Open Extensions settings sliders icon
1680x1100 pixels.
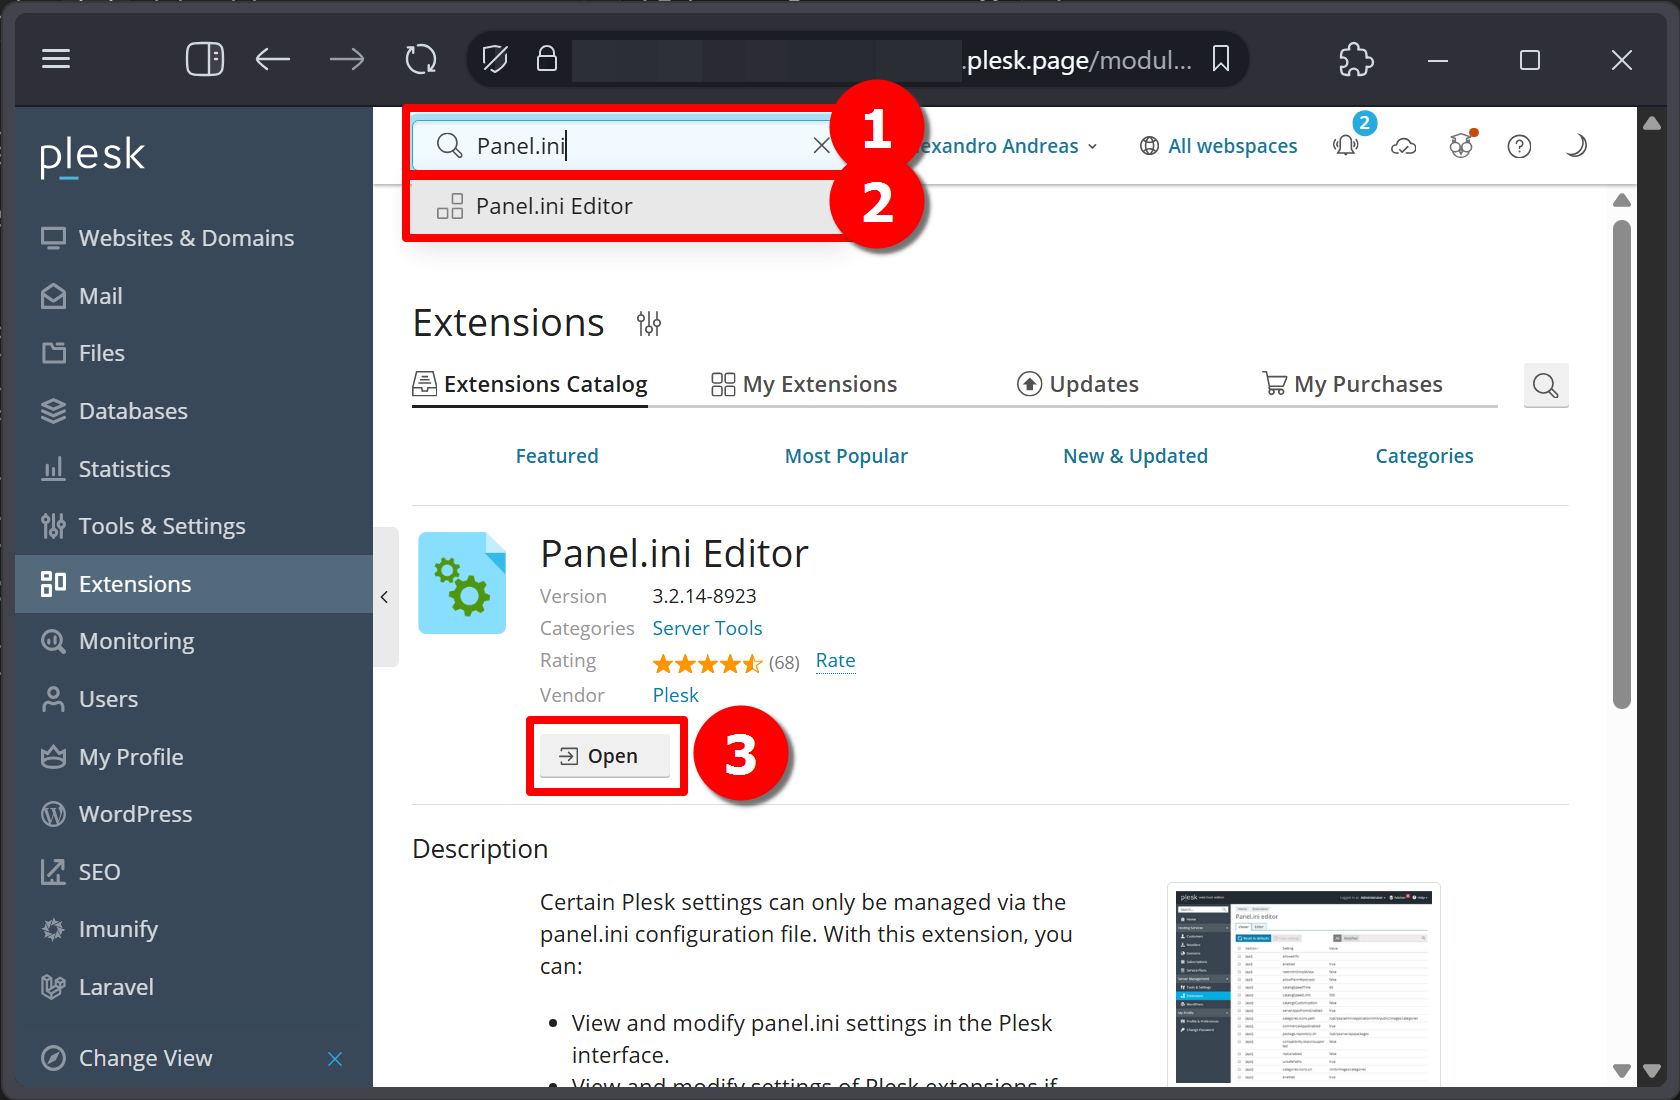click(649, 323)
